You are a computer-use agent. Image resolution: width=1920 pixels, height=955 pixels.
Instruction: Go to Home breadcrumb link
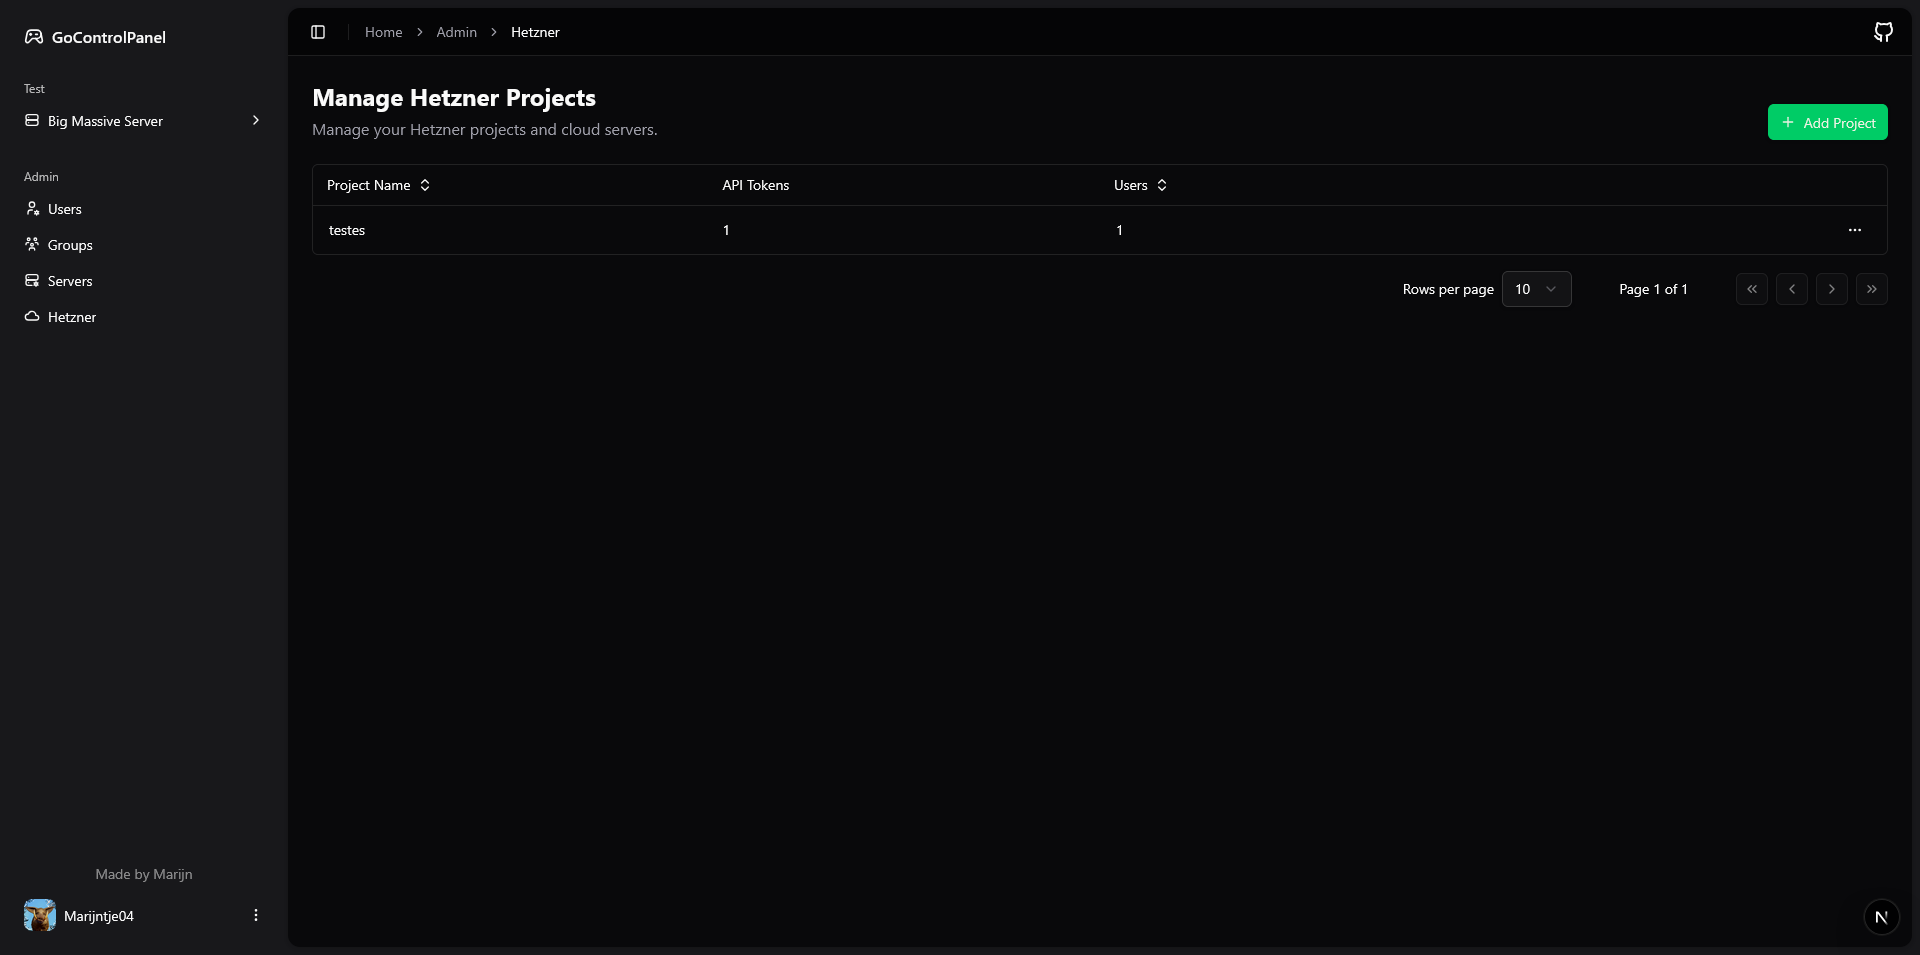pyautogui.click(x=384, y=32)
